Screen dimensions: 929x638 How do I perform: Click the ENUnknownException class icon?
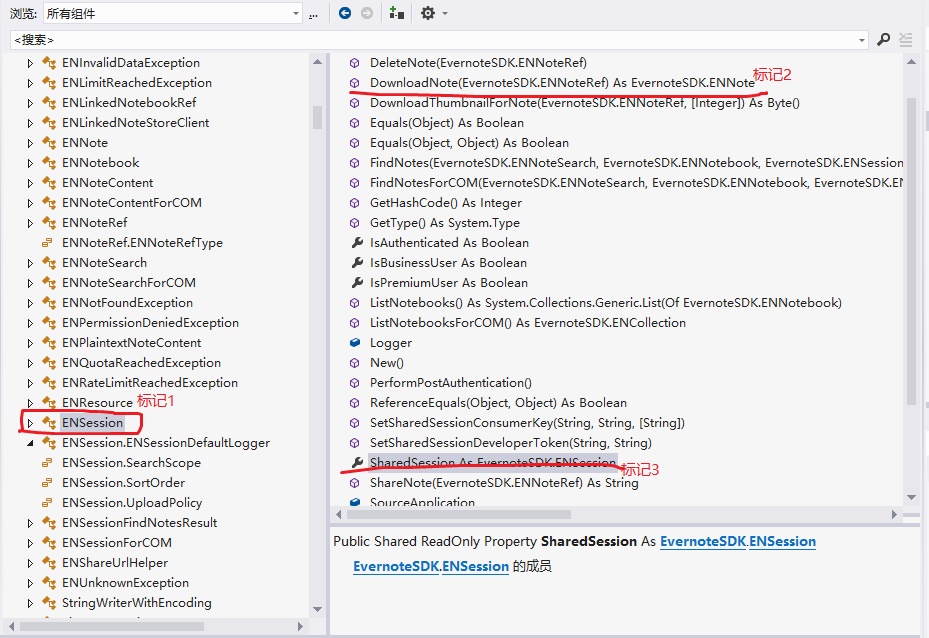(49, 583)
